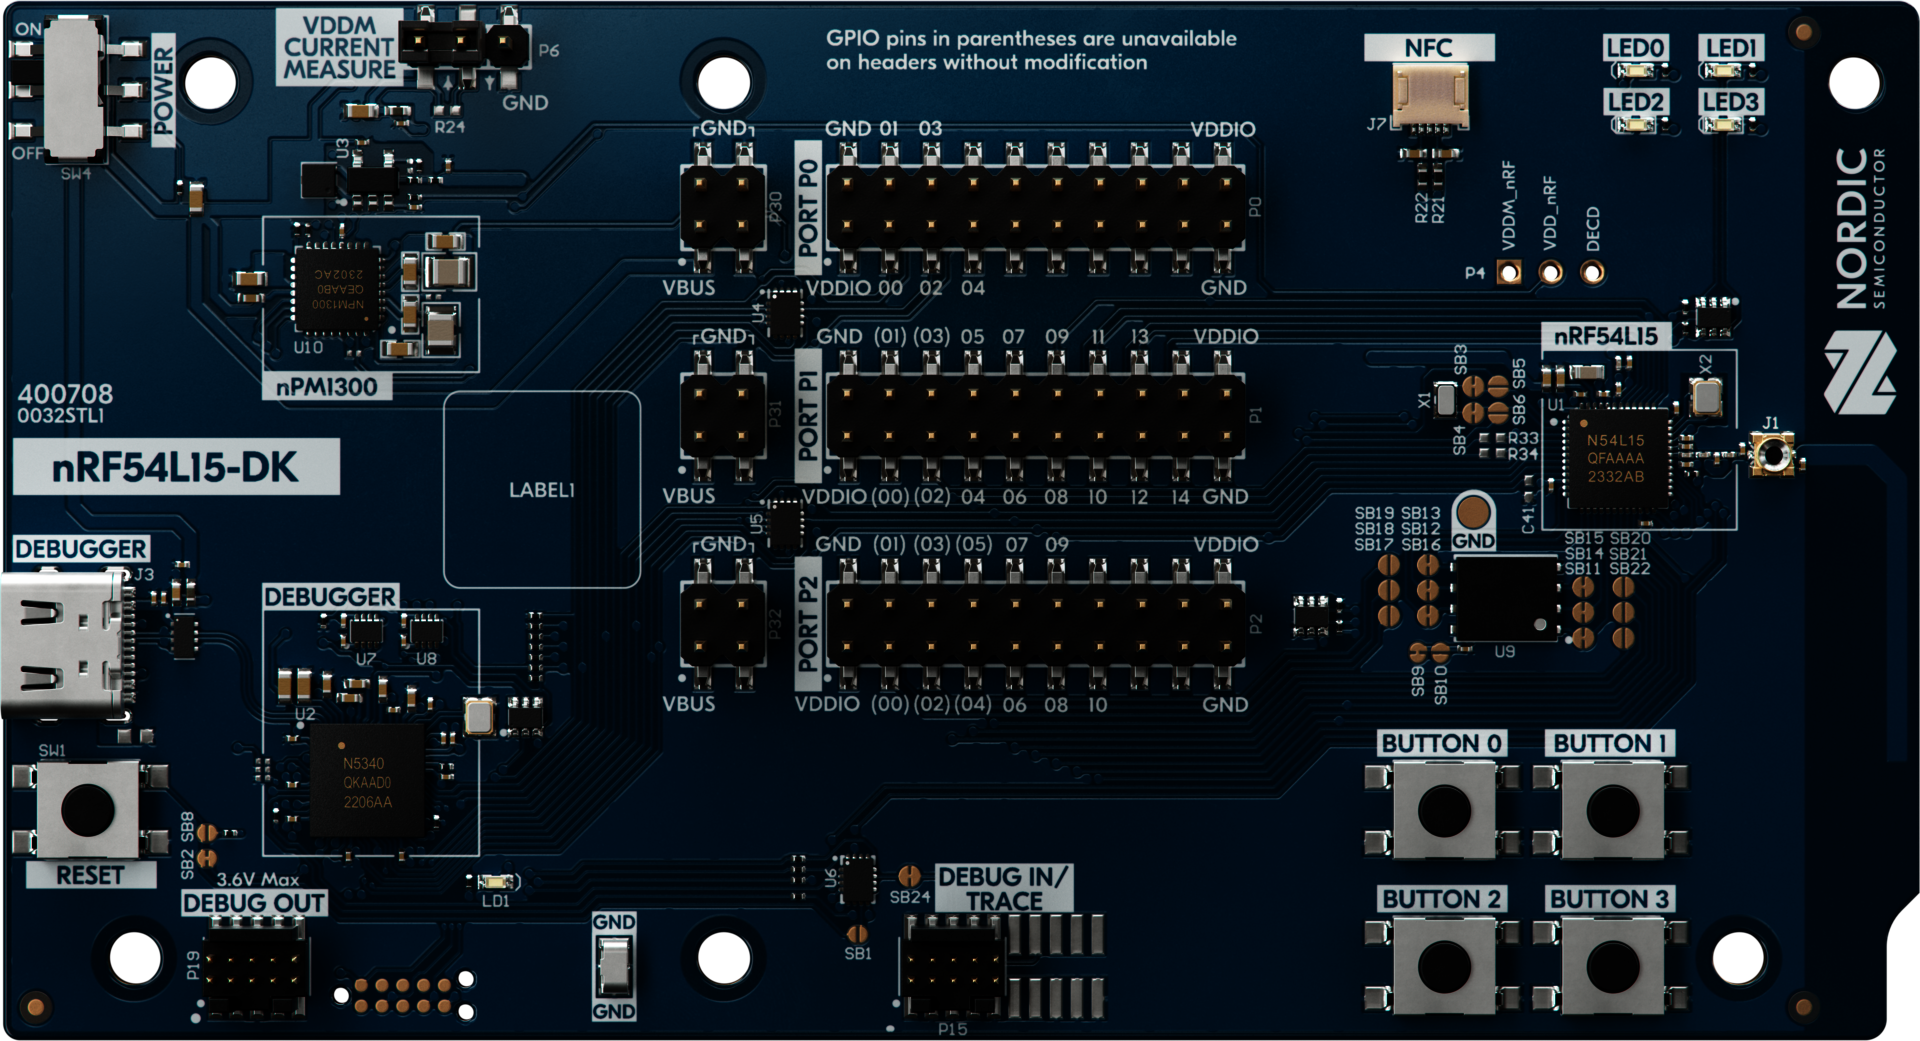Click the PORT P1 pin header
The width and height of the screenshot is (1920, 1041).
(1036, 414)
